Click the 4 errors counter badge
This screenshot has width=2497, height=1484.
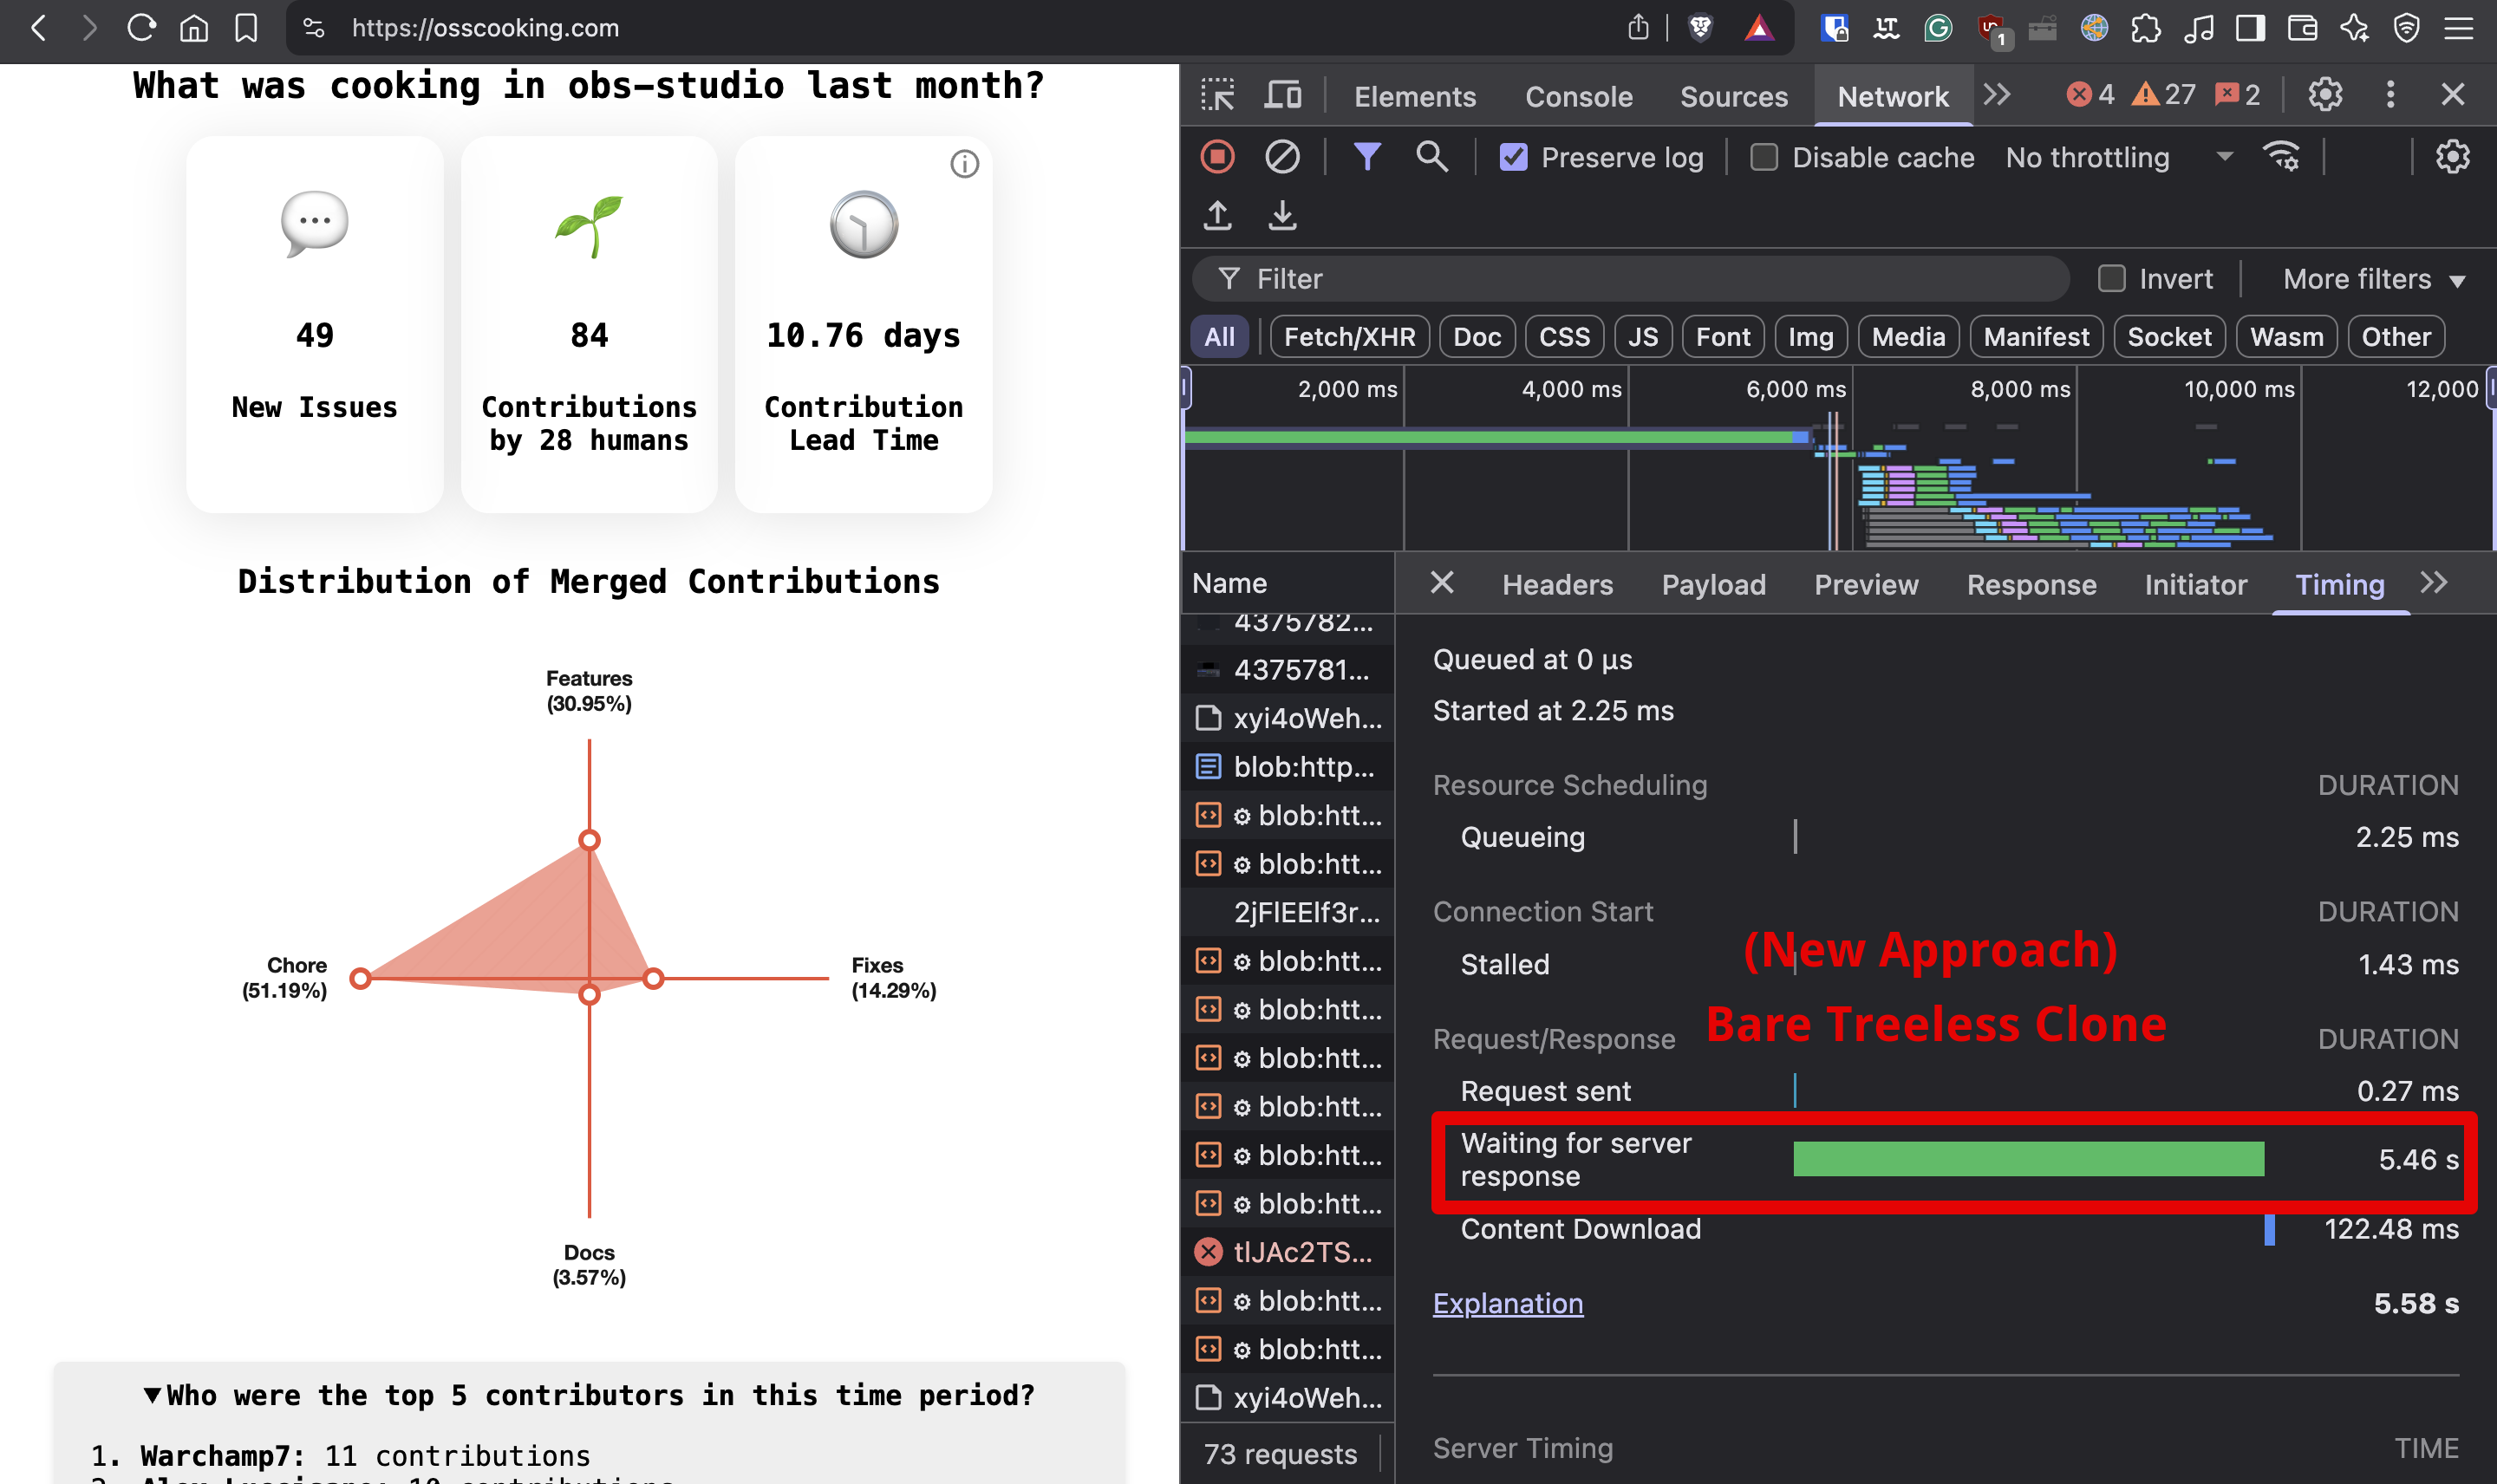click(2091, 95)
